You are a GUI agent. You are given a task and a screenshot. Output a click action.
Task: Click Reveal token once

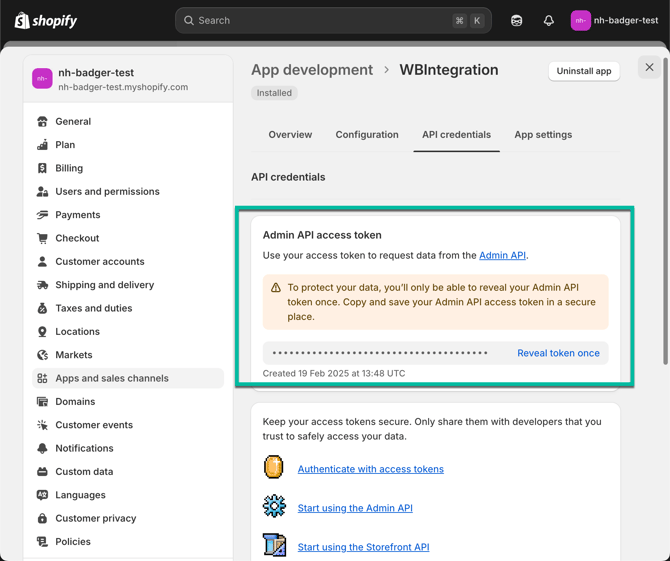coord(558,353)
